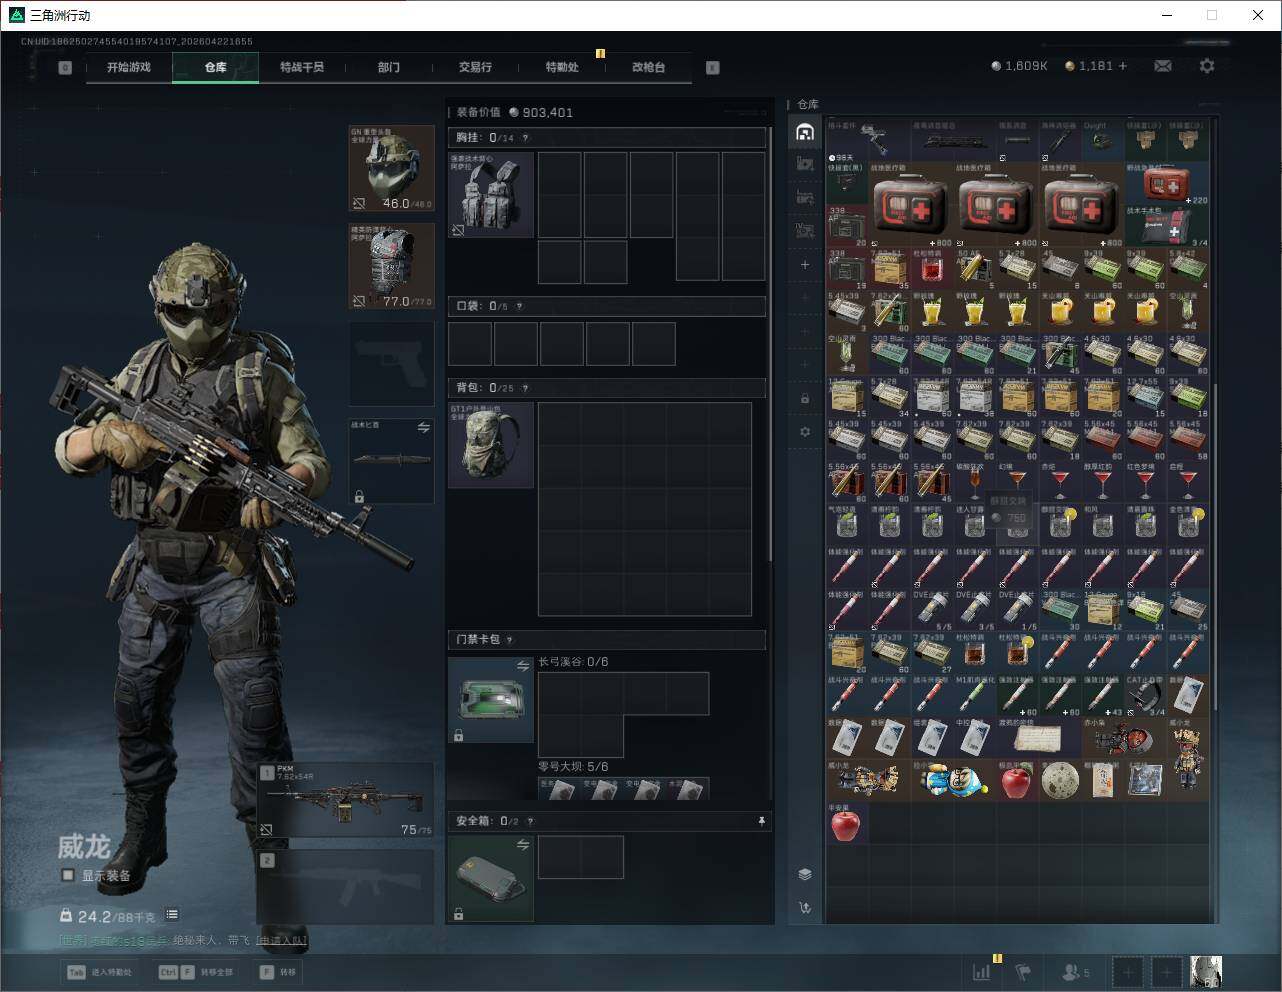Select the main warehouse storage icon
1282x992 pixels.
click(805, 132)
